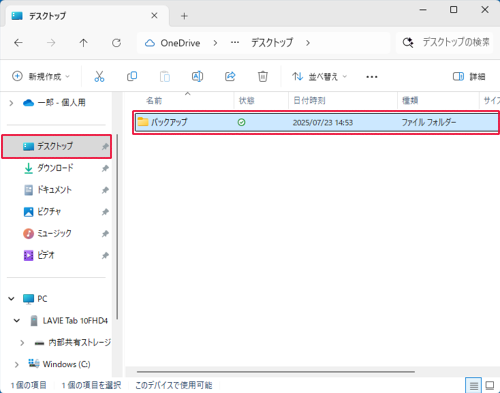Click the Cut scissors icon
This screenshot has height=393, width=500.
tap(99, 77)
